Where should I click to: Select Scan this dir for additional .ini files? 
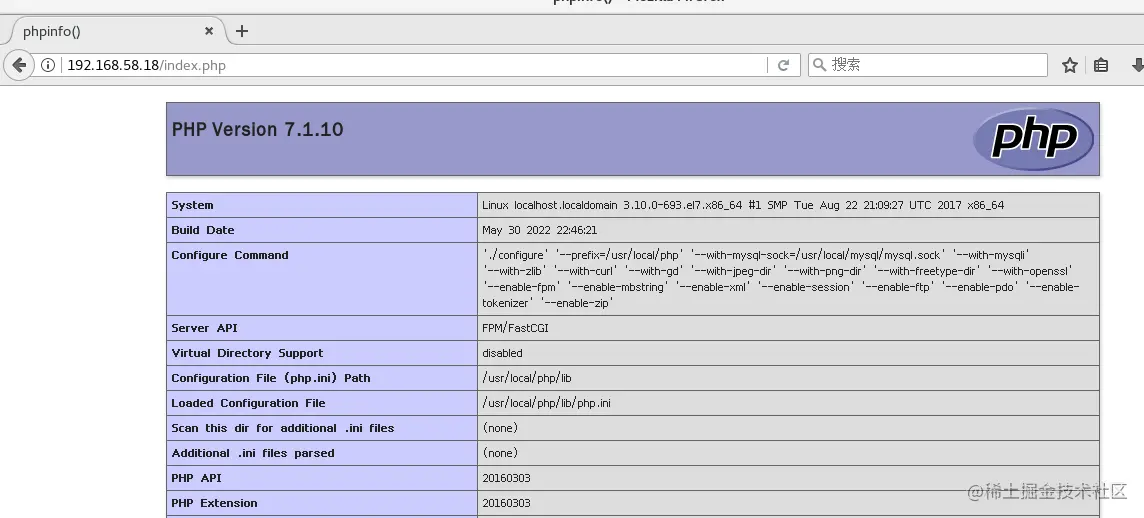point(282,428)
